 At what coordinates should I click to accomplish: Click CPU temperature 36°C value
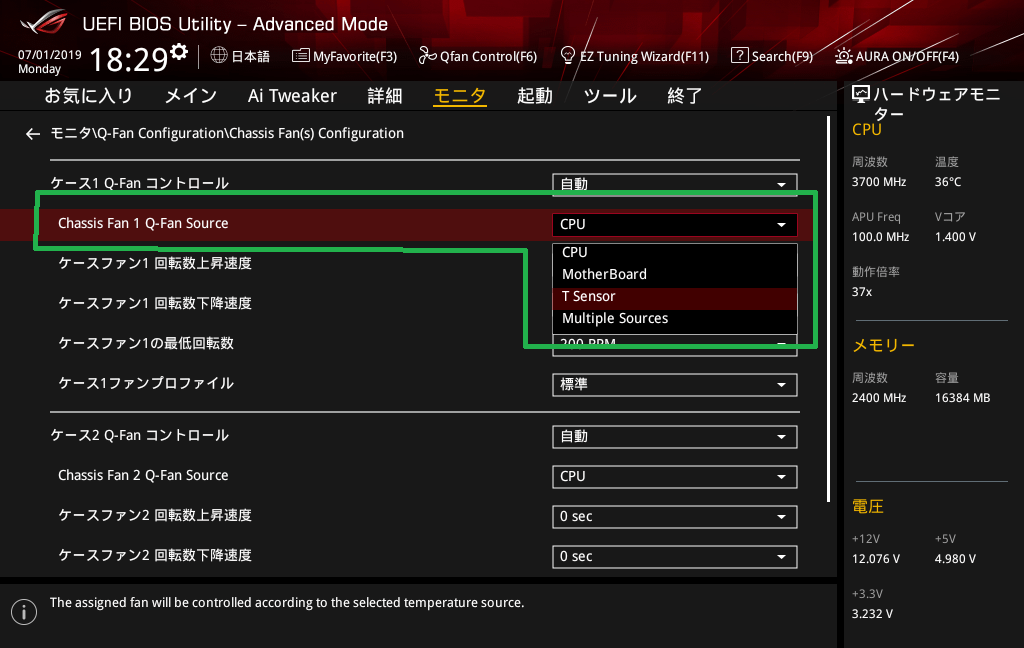click(948, 182)
